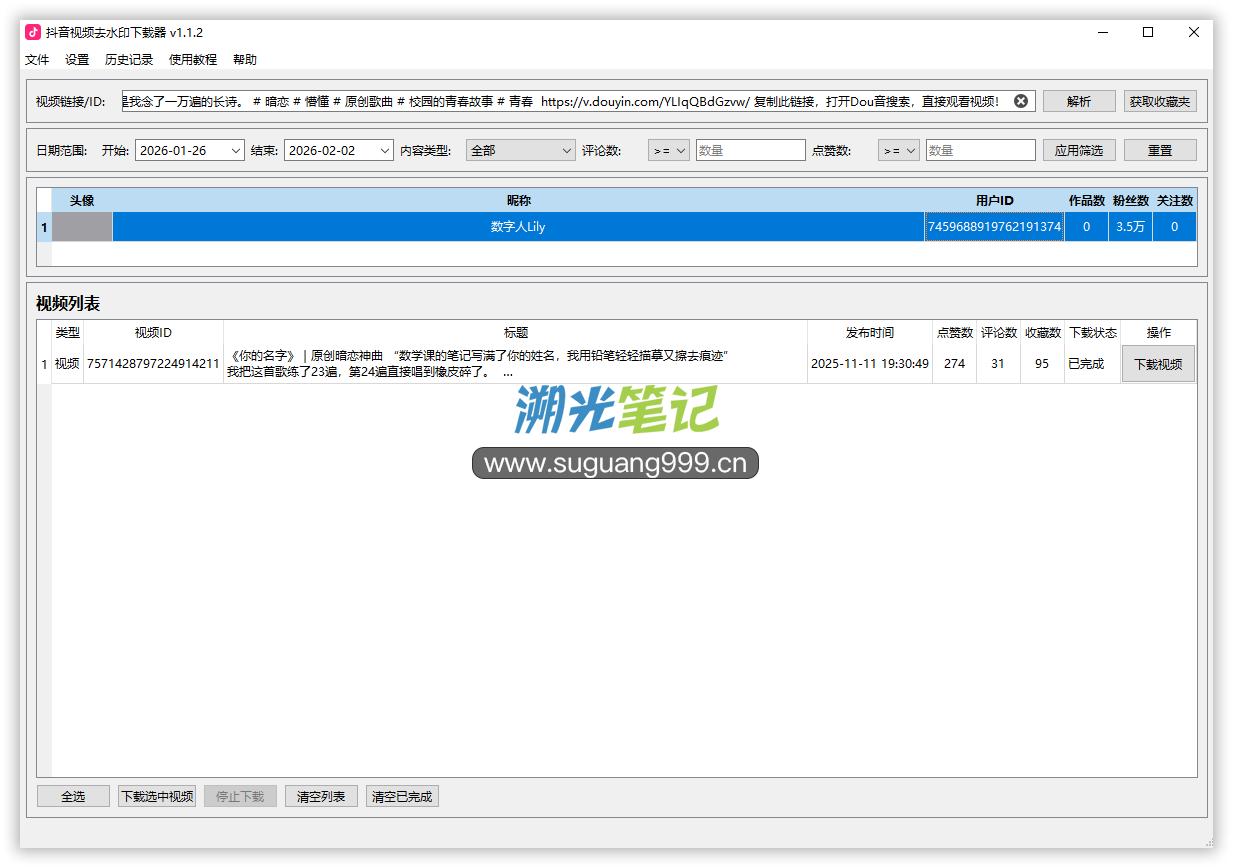The height and width of the screenshot is (868, 1233).
Task: Apply filter with 应用筛选 button
Action: pyautogui.click(x=1079, y=150)
